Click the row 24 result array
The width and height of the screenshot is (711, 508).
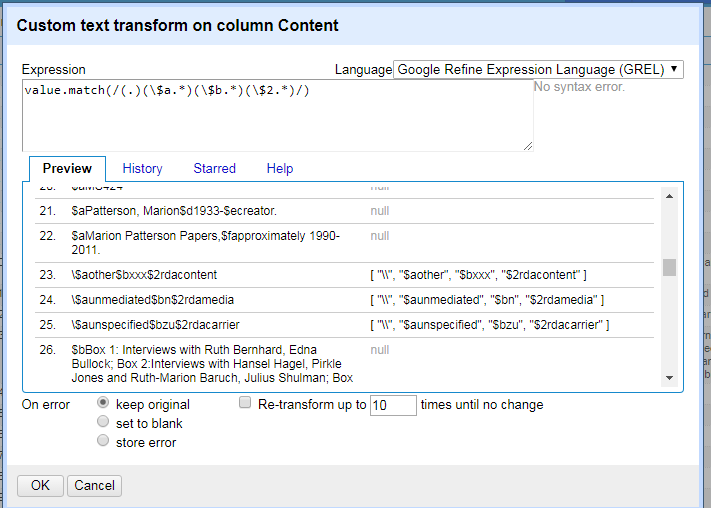[487, 300]
